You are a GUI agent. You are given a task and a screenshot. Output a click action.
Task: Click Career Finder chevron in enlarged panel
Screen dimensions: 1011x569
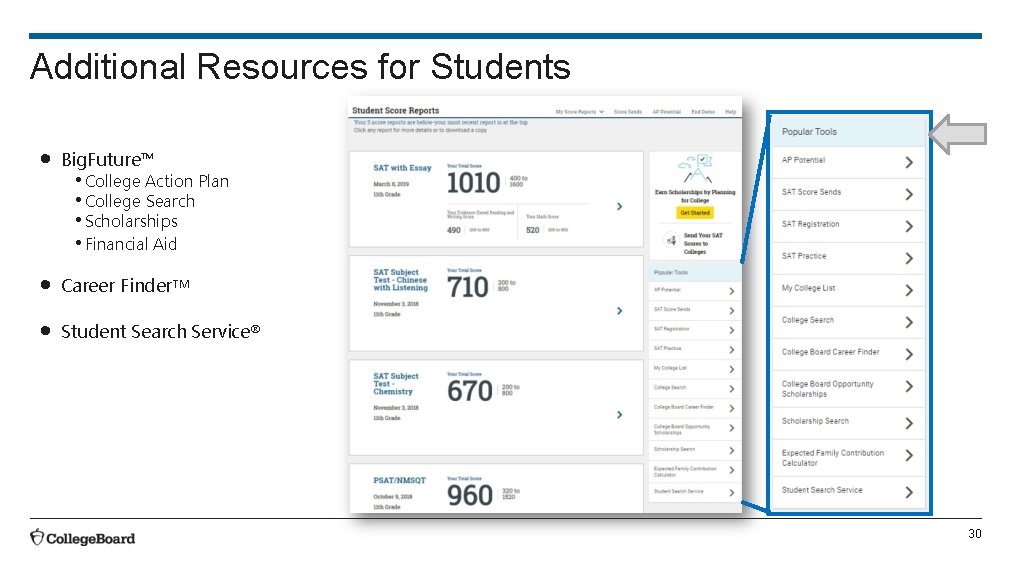pyautogui.click(x=909, y=354)
